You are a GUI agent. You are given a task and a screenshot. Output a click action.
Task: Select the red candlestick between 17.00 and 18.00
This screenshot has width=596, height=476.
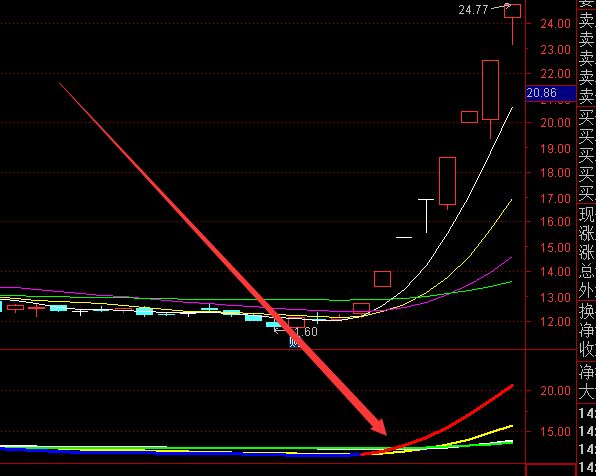coord(447,181)
